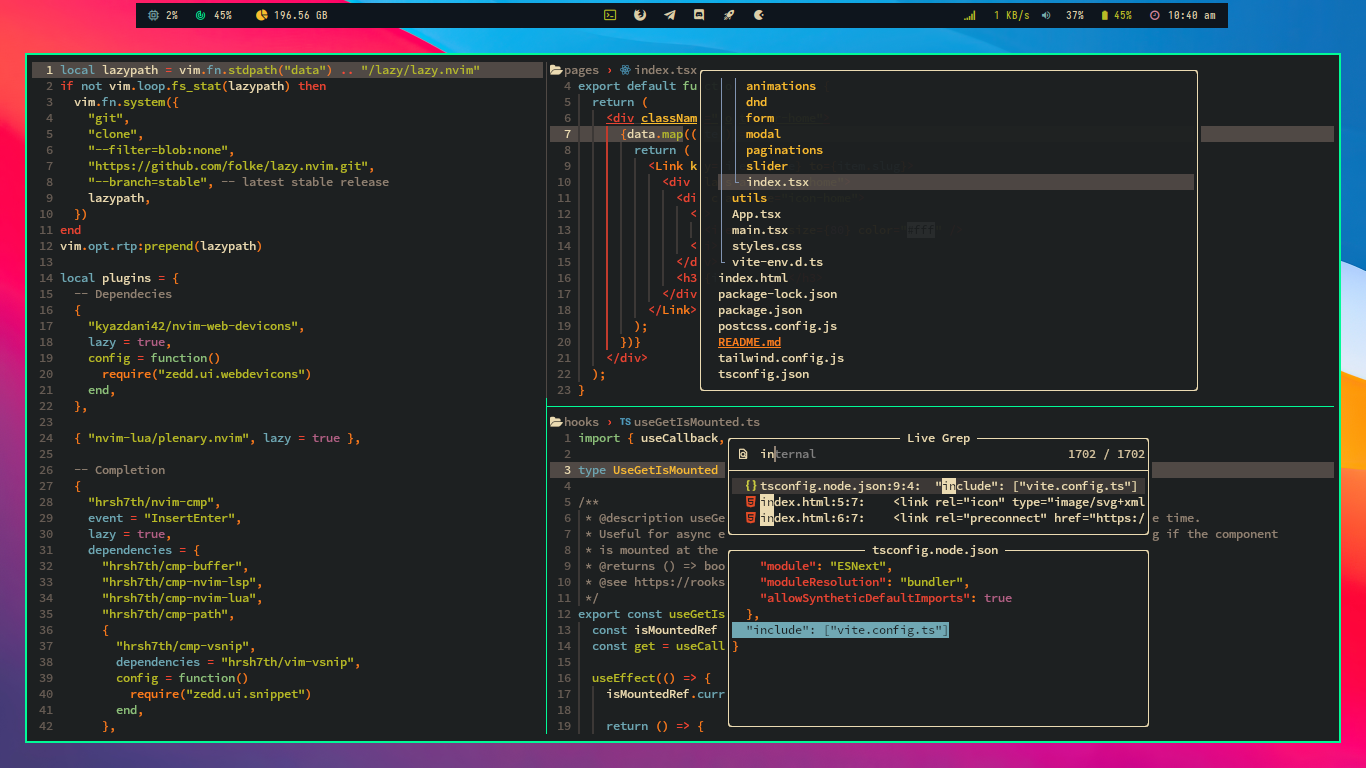Image resolution: width=1366 pixels, height=768 pixels.
Task: Click the disk usage pie icon
Action: 261,15
